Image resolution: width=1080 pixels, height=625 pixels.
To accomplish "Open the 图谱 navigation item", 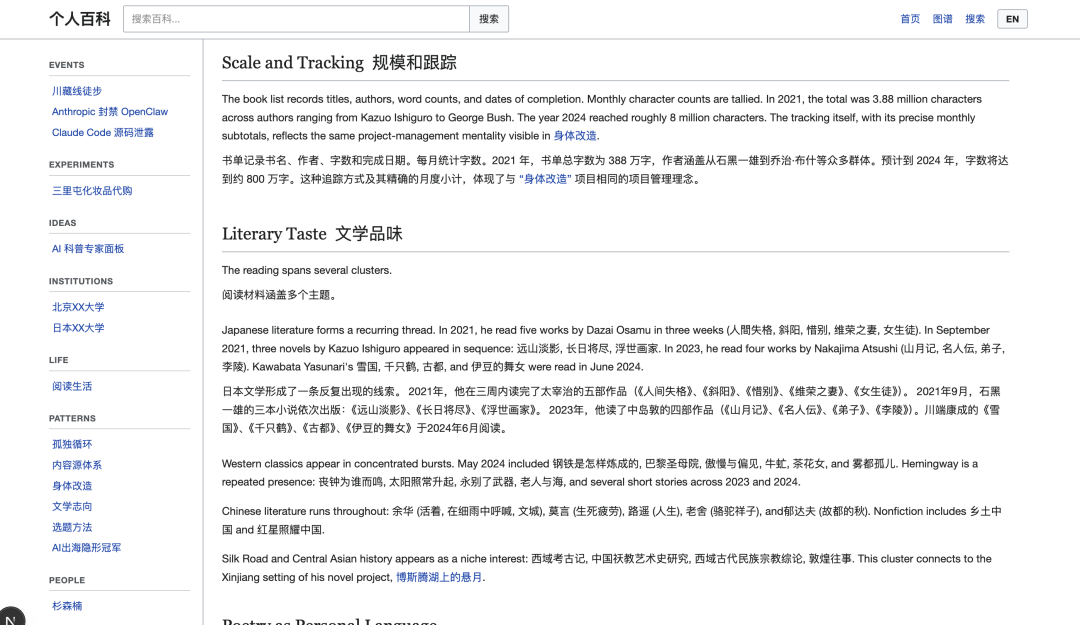I will coord(942,18).
